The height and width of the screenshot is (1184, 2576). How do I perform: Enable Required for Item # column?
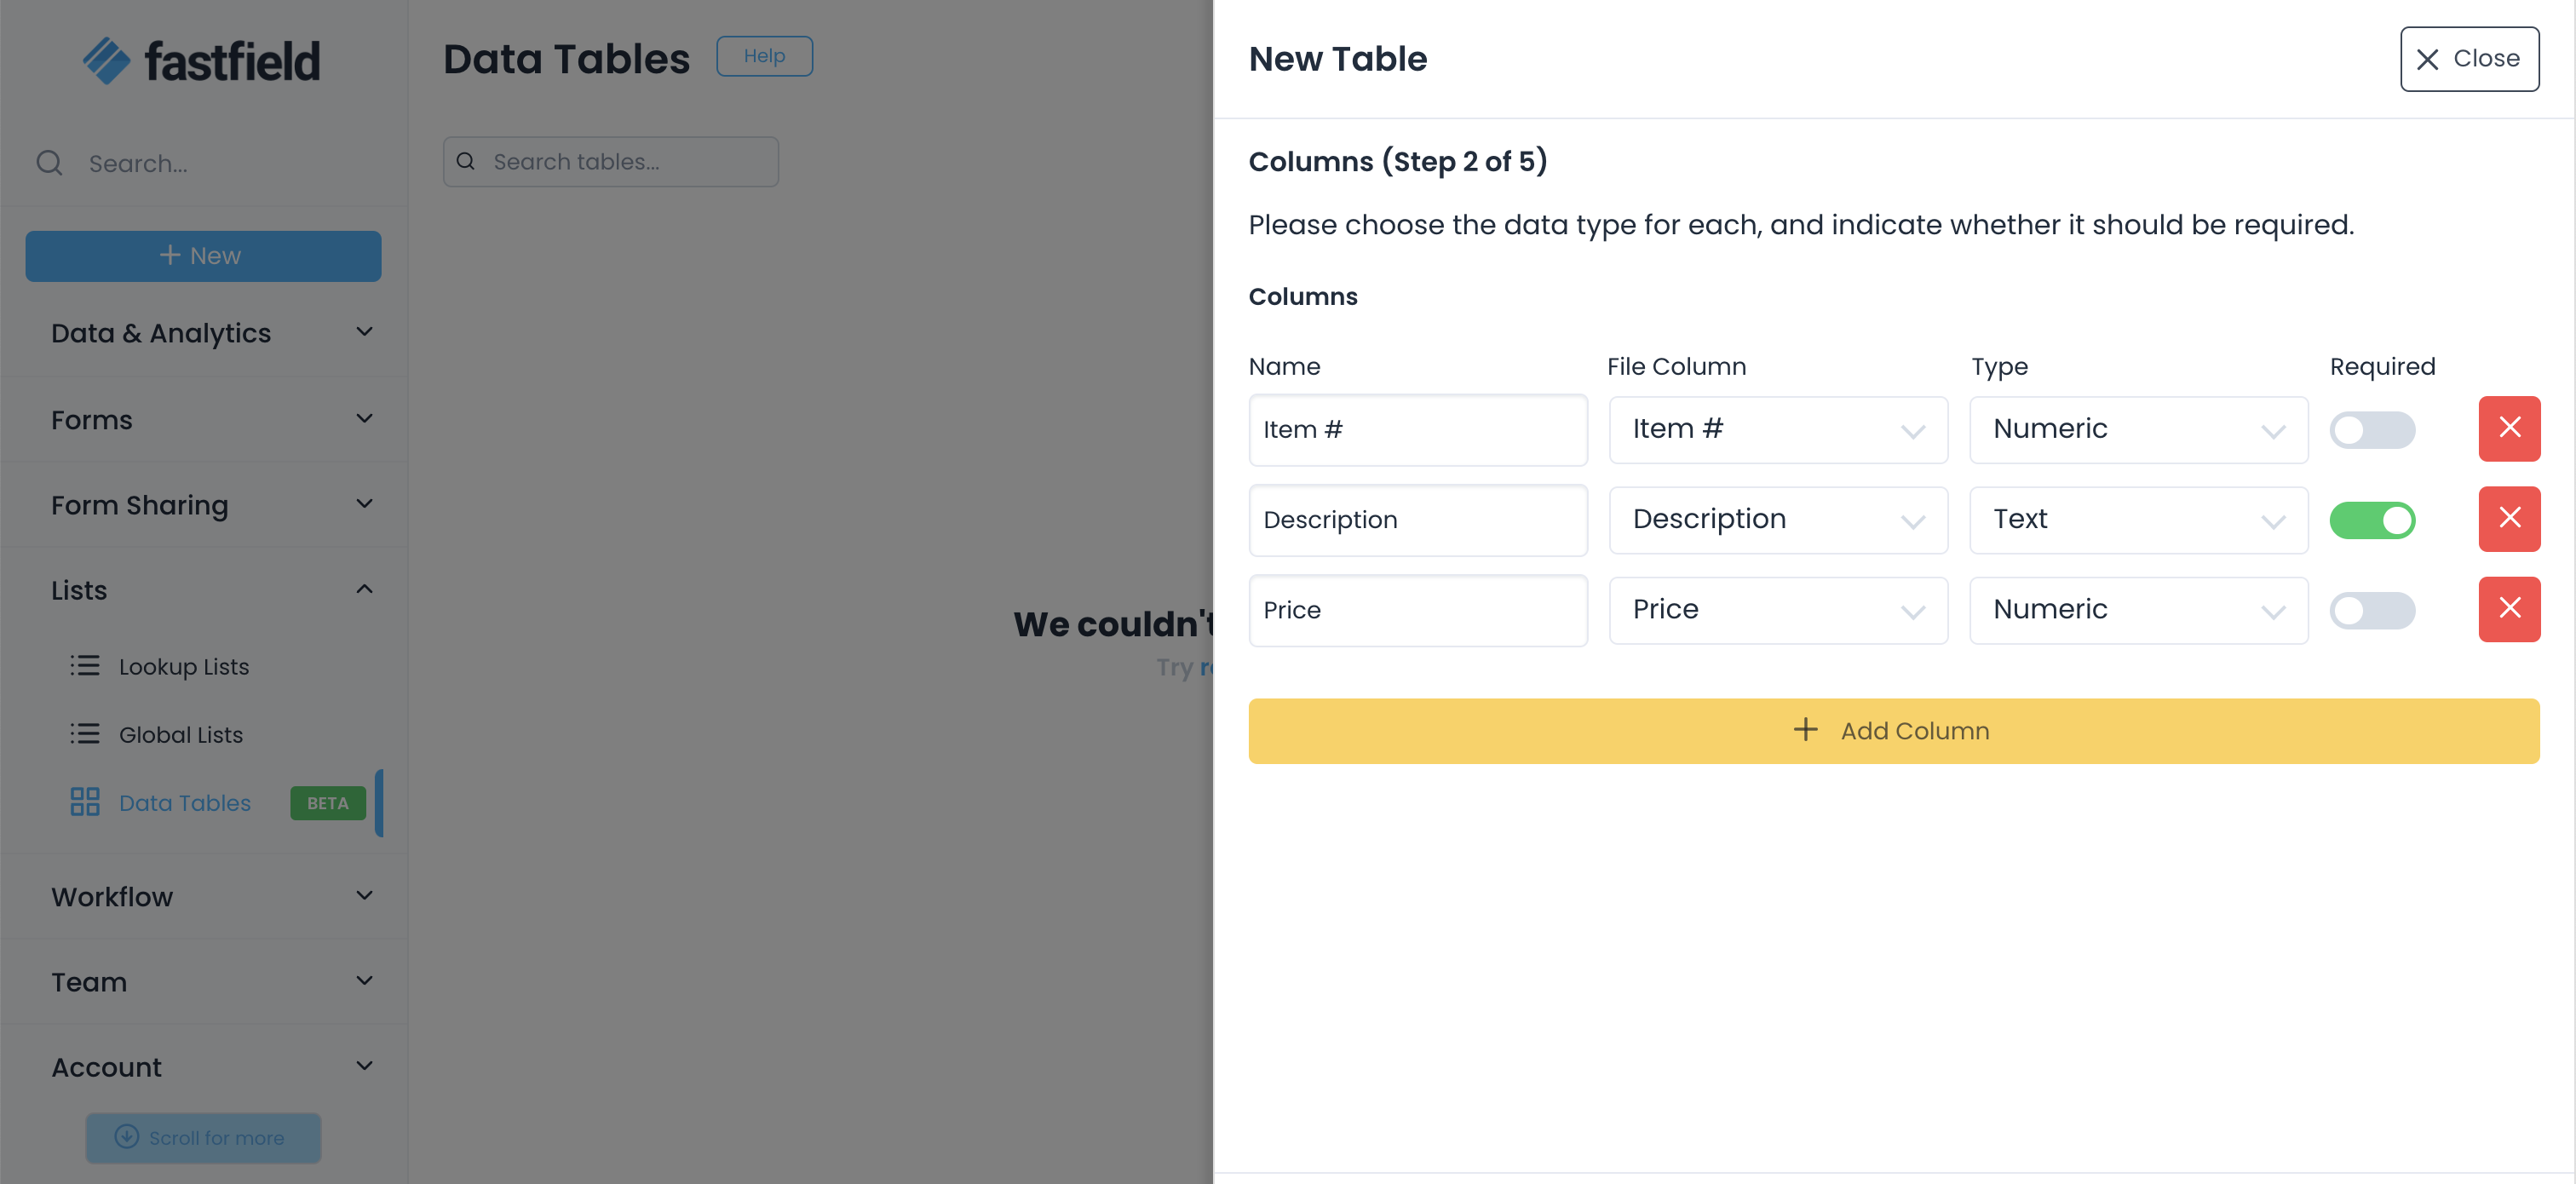coord(2371,430)
